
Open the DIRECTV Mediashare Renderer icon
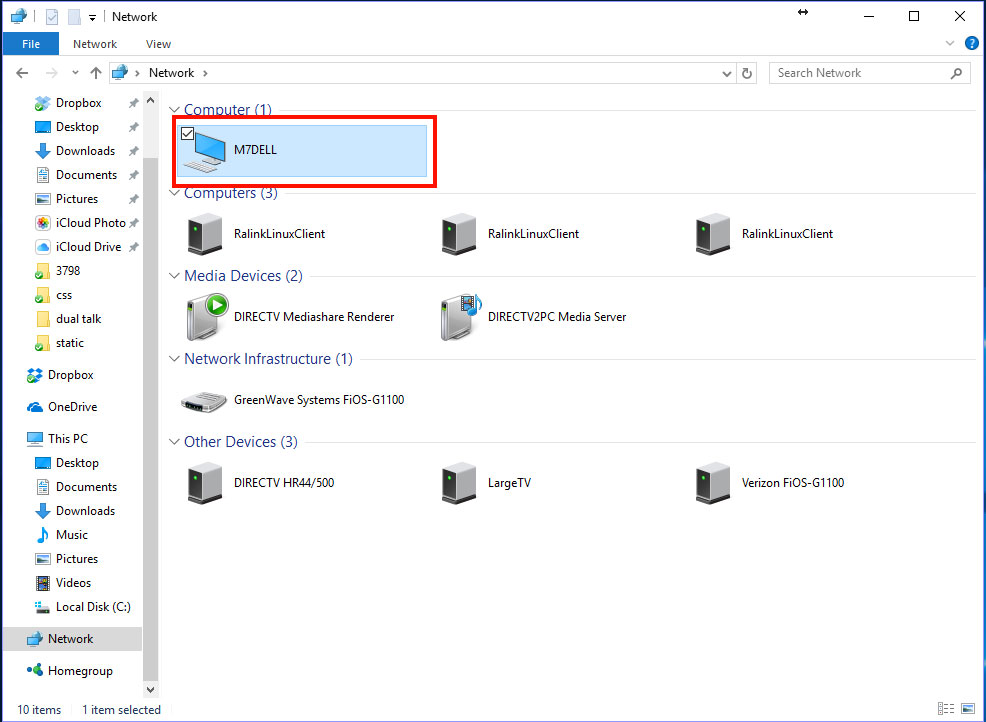[x=208, y=317]
